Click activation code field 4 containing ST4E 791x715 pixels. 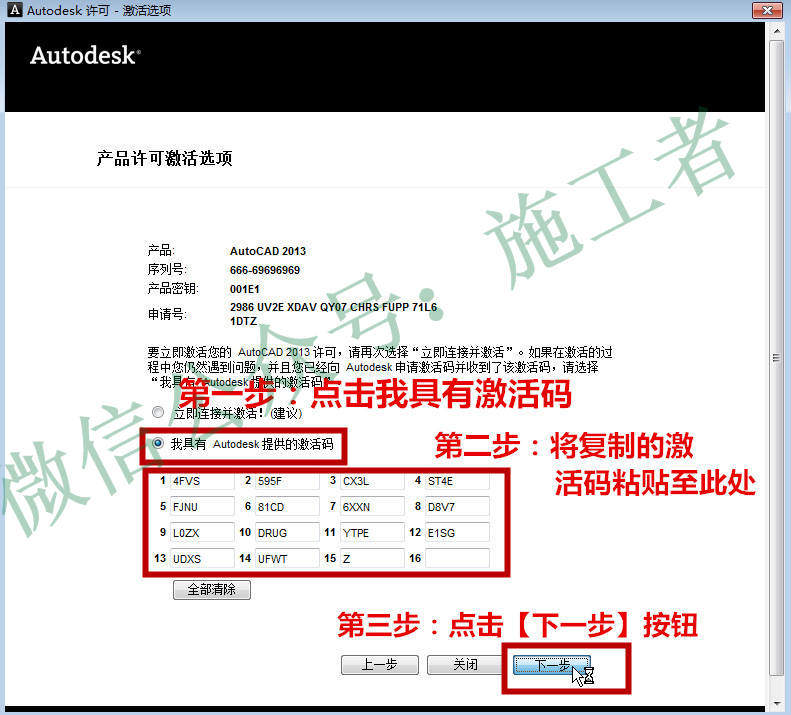pos(457,481)
